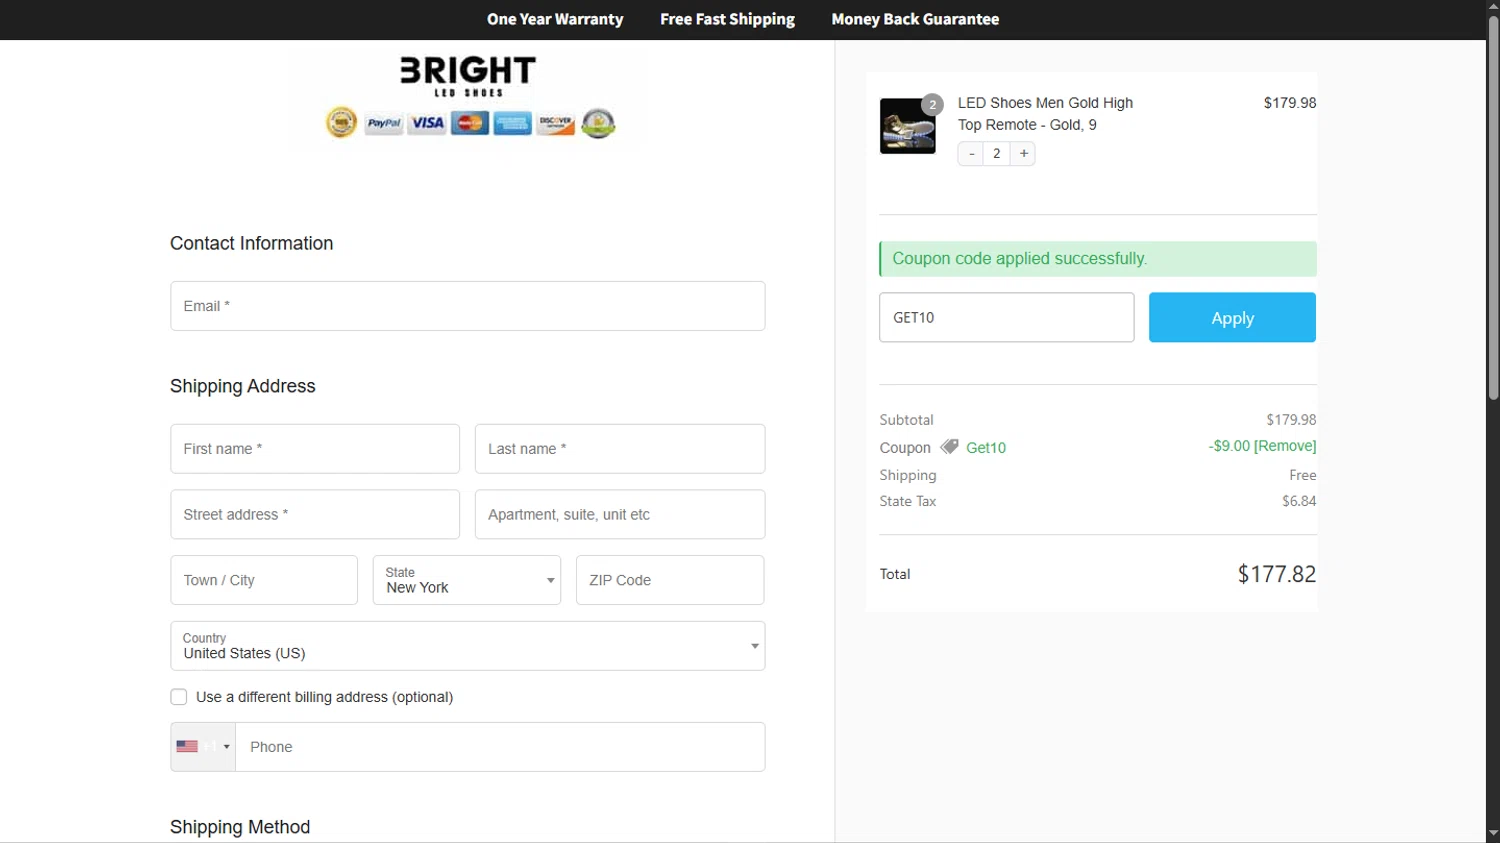Viewport: 1500px width, 843px height.
Task: Click the quantity value field showing 2
Action: [x=997, y=153]
